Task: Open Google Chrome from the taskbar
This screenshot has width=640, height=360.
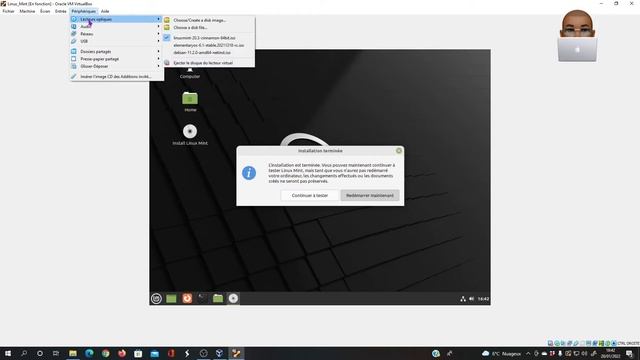Action: (x=105, y=353)
